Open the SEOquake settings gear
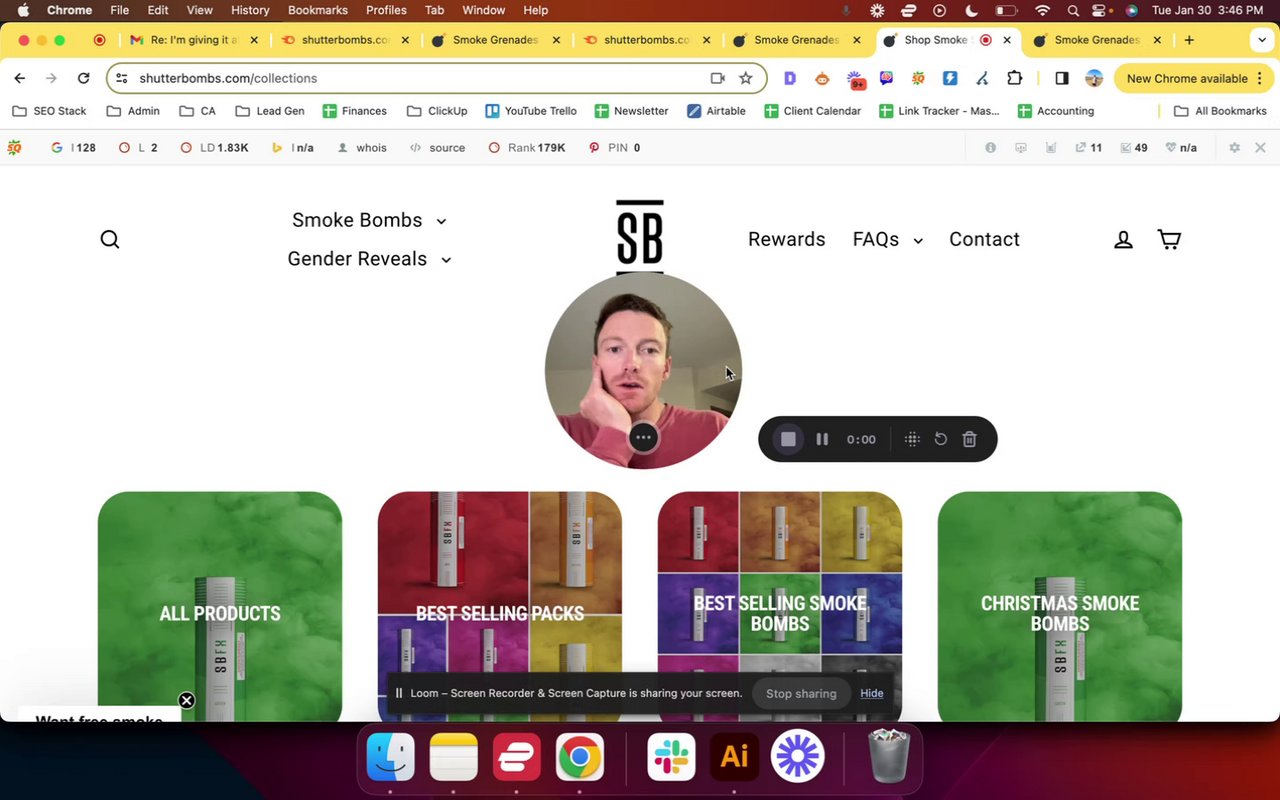1280x800 pixels. coord(1234,147)
